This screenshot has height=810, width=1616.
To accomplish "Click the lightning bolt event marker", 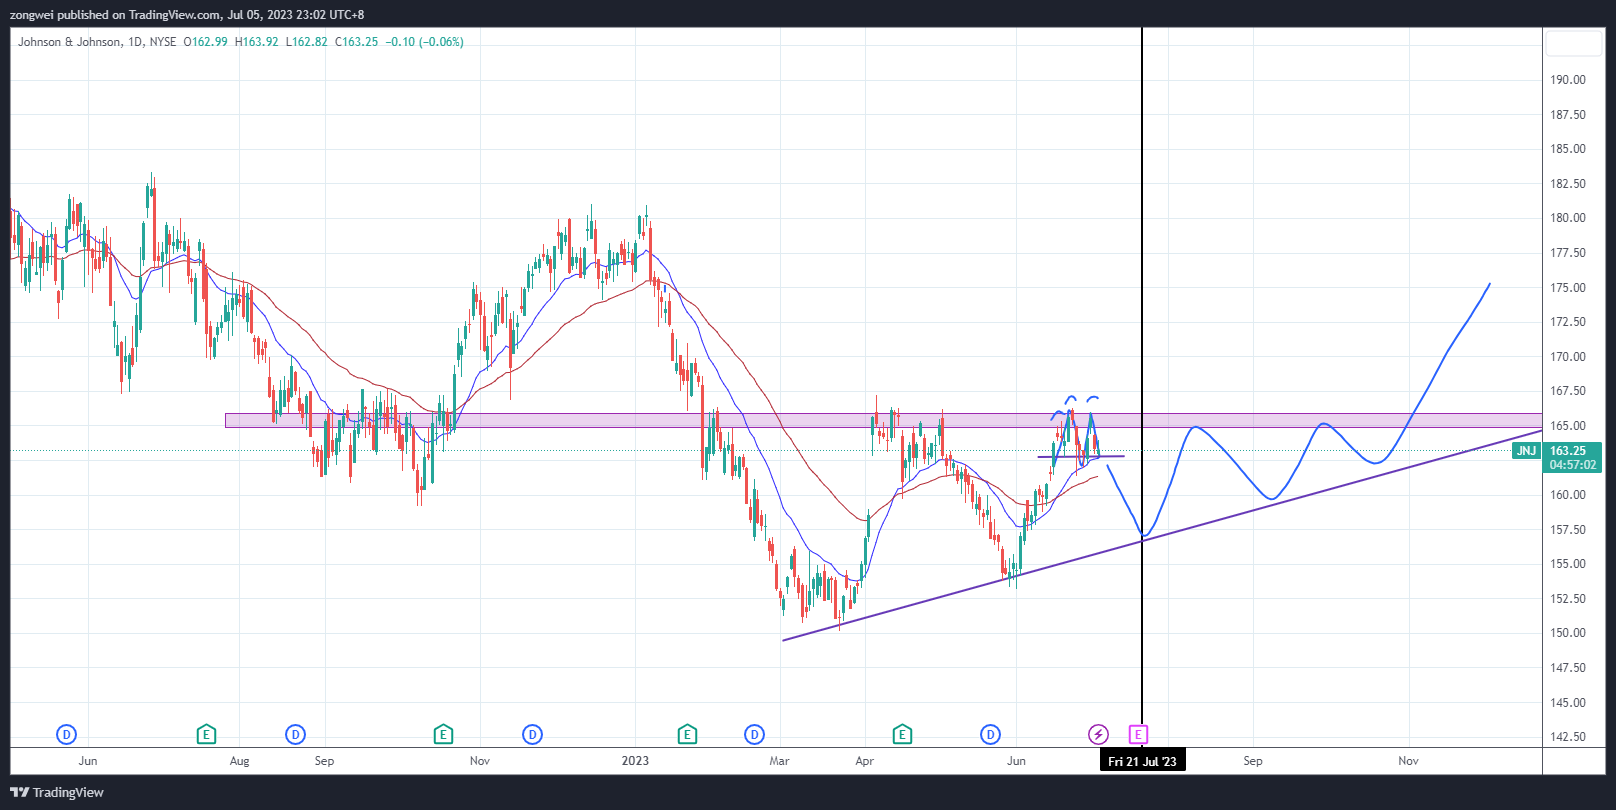I will click(x=1098, y=735).
